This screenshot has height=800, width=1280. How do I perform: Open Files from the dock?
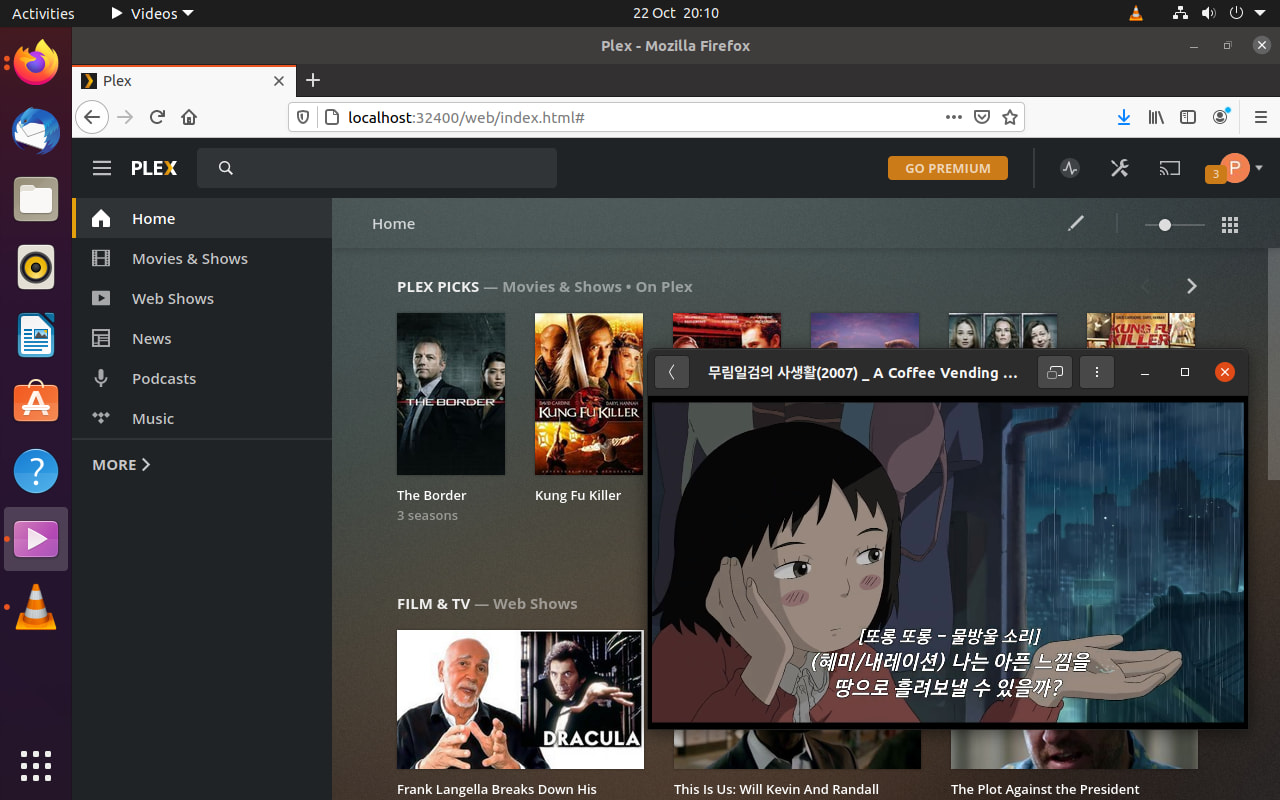(36, 199)
